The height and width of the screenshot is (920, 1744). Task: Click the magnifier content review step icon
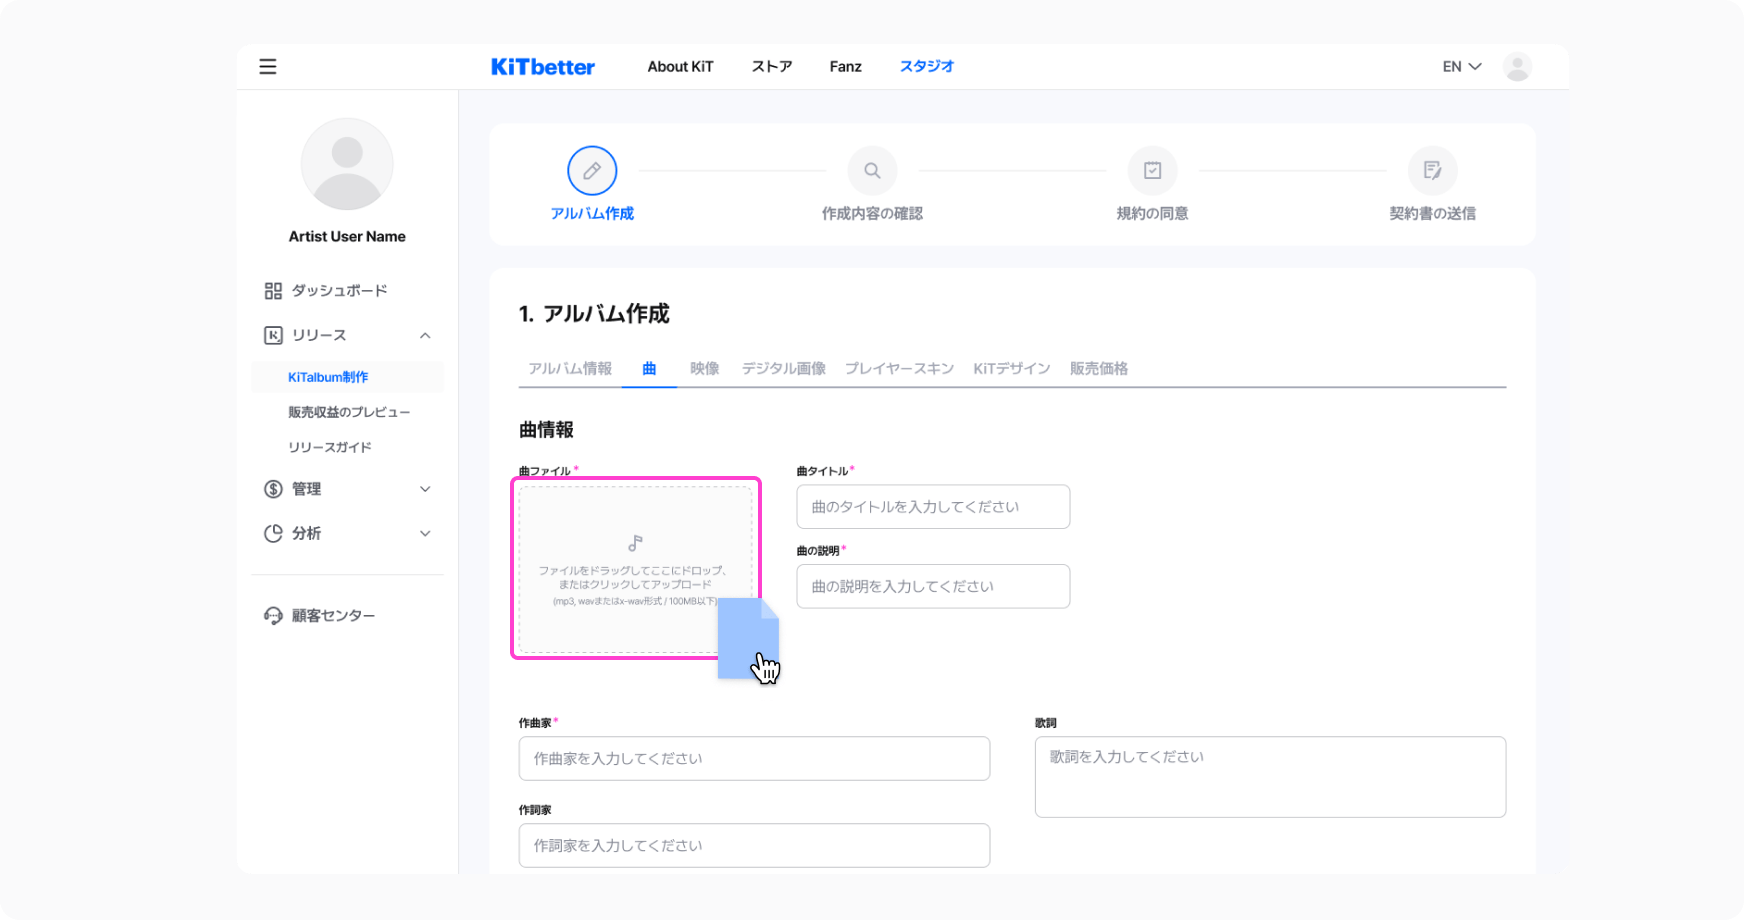(872, 171)
